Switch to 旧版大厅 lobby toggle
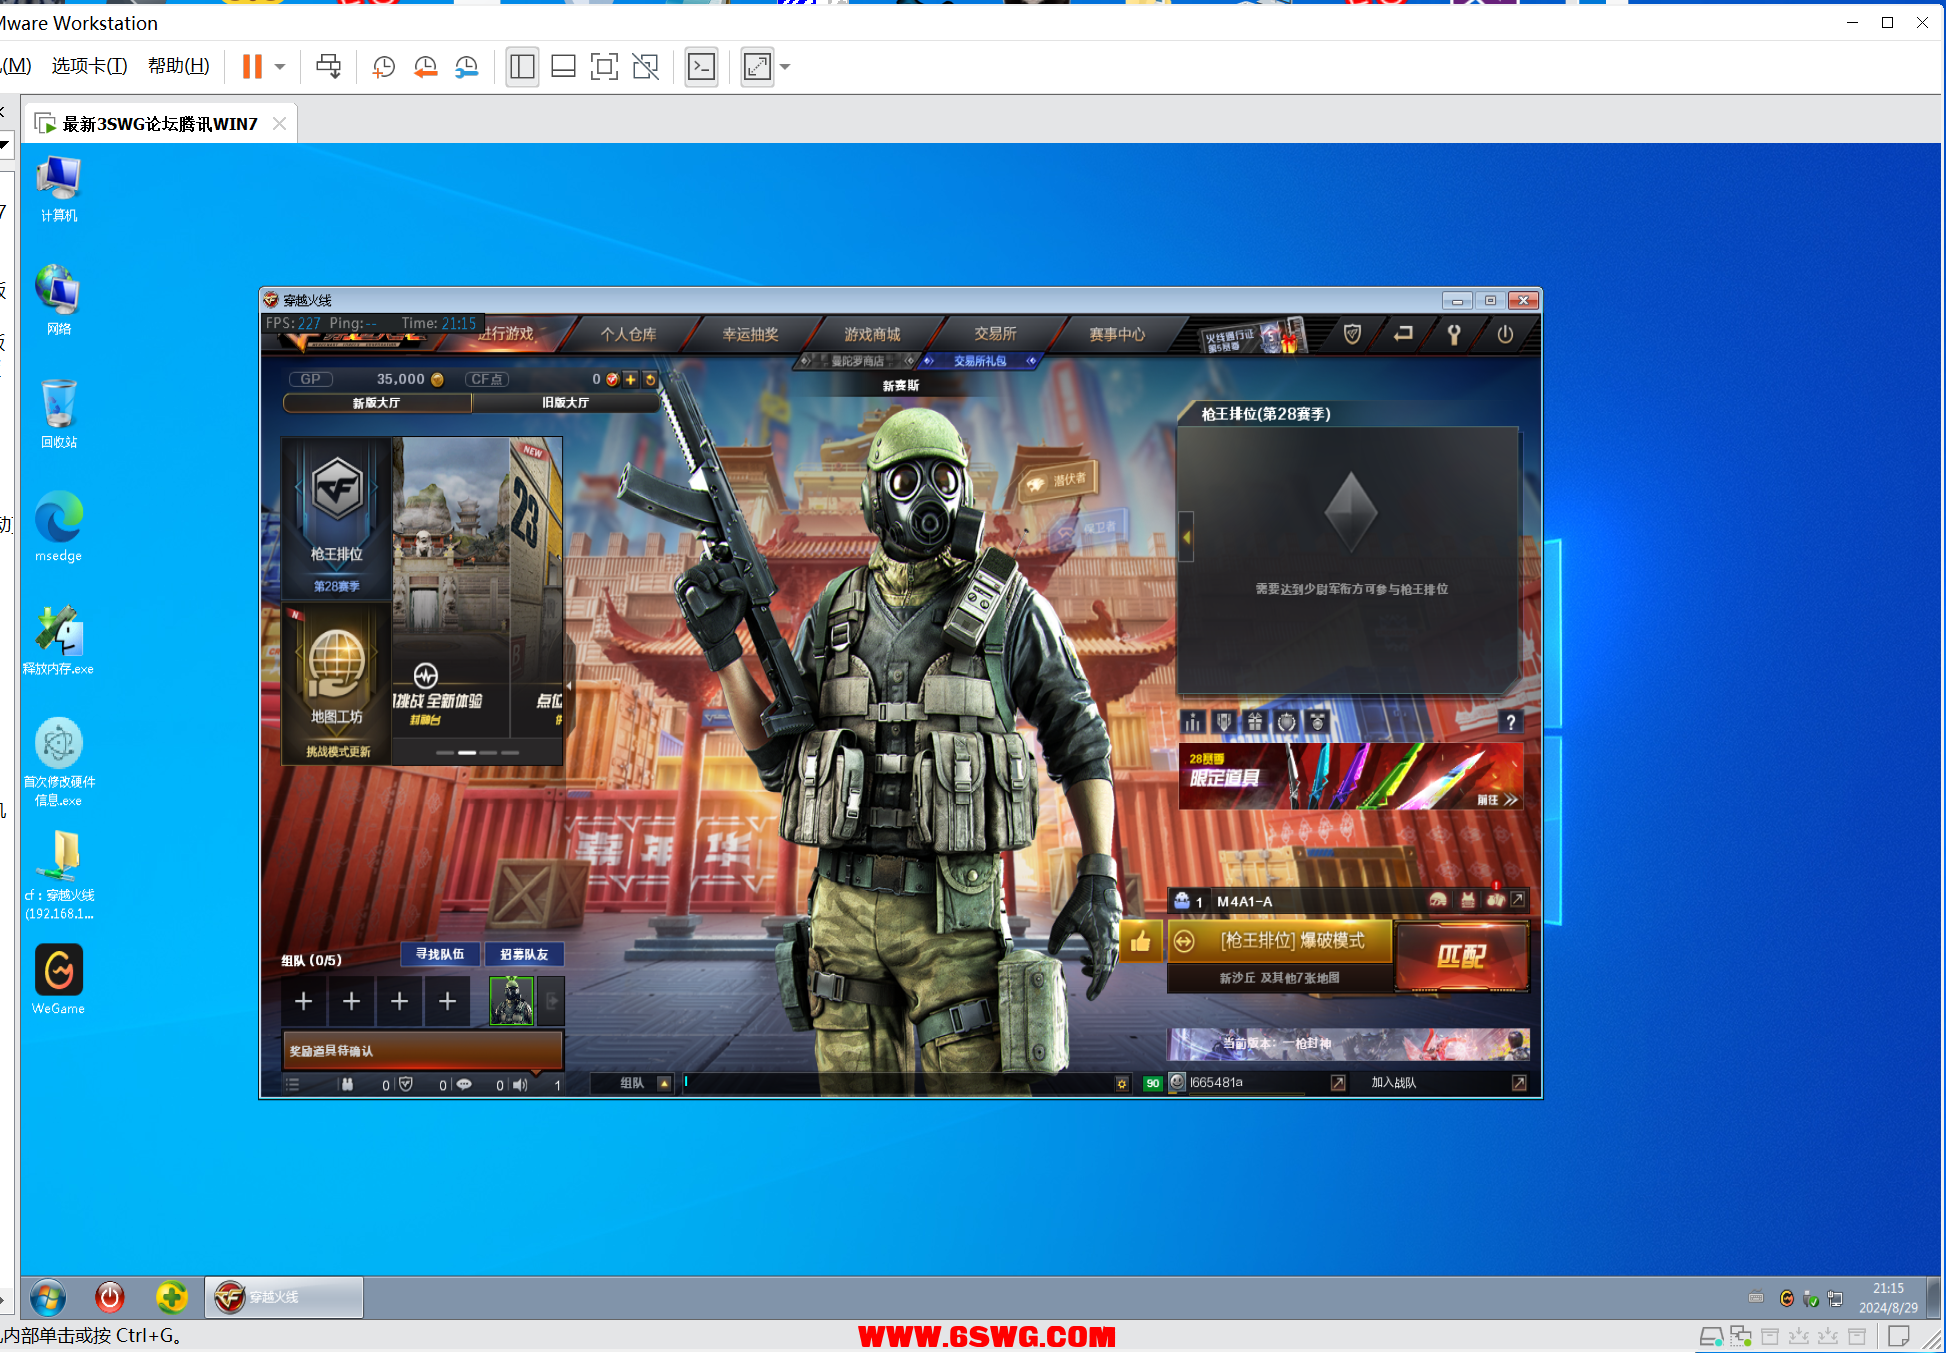 (566, 403)
